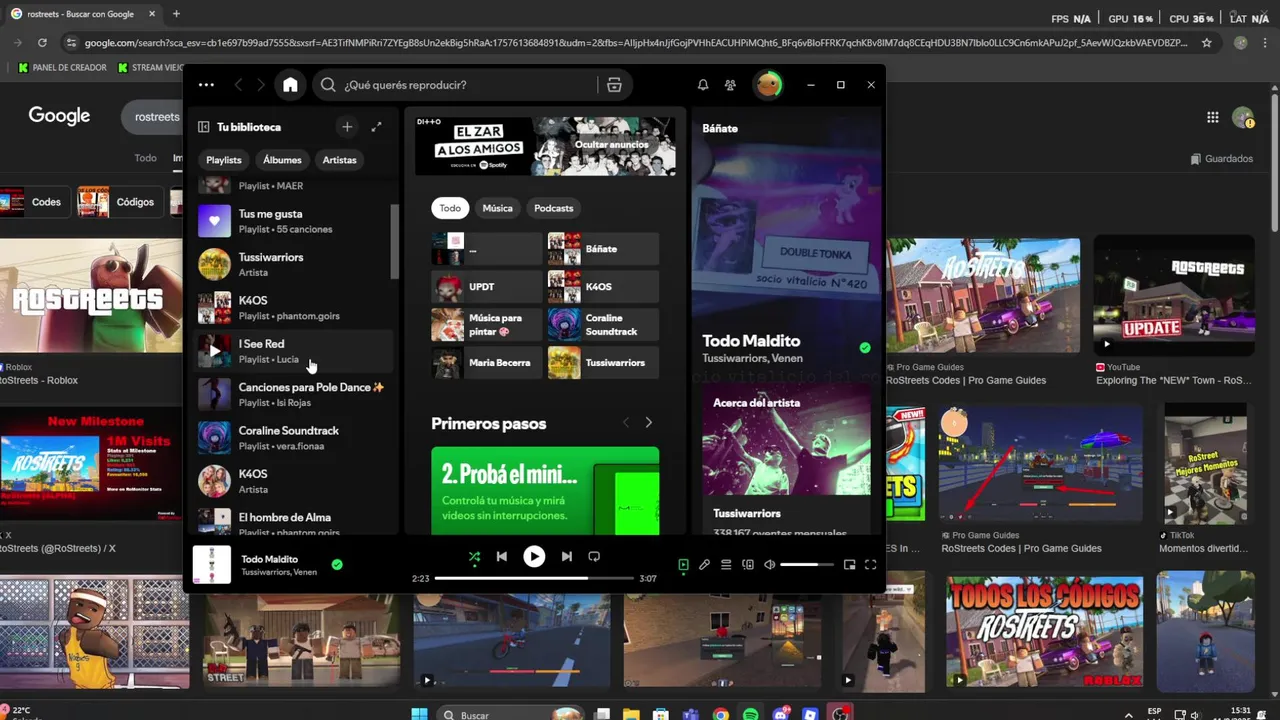Open Coraline Soundtrack shortcut tile
Viewport: 1280px width, 720px height.
[603, 324]
